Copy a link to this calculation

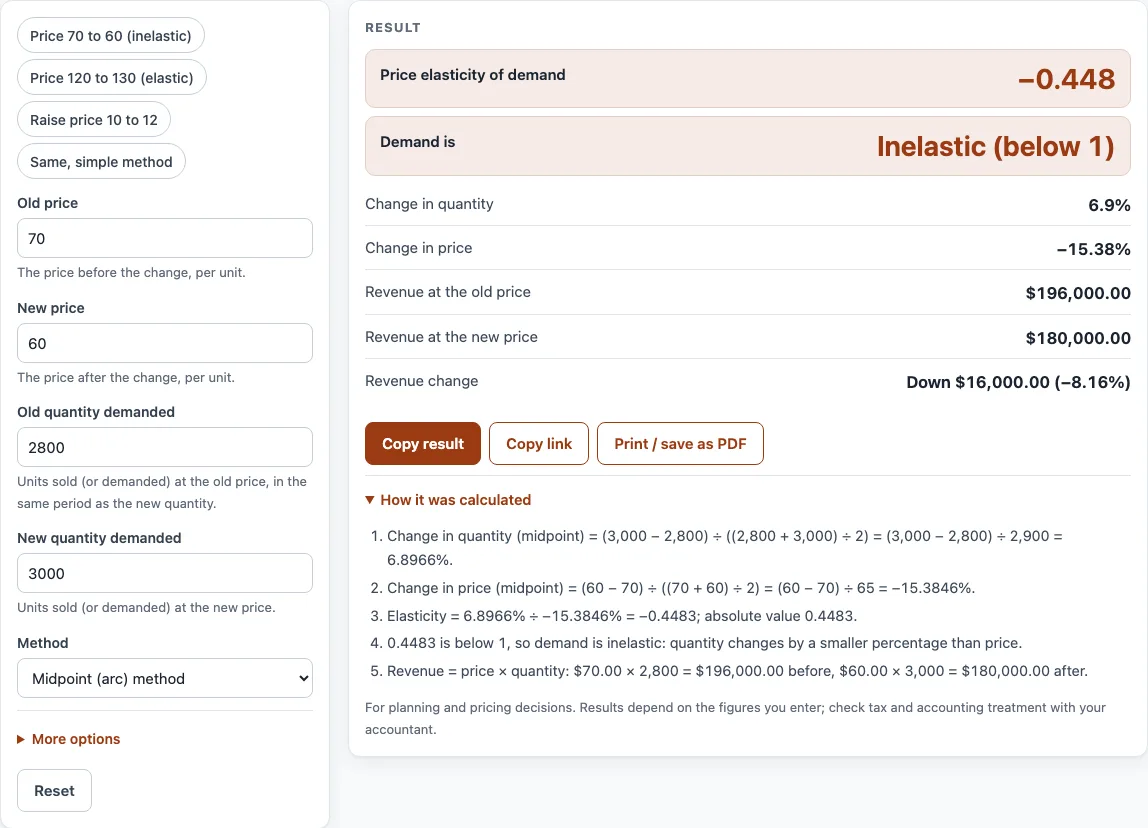[x=539, y=444]
